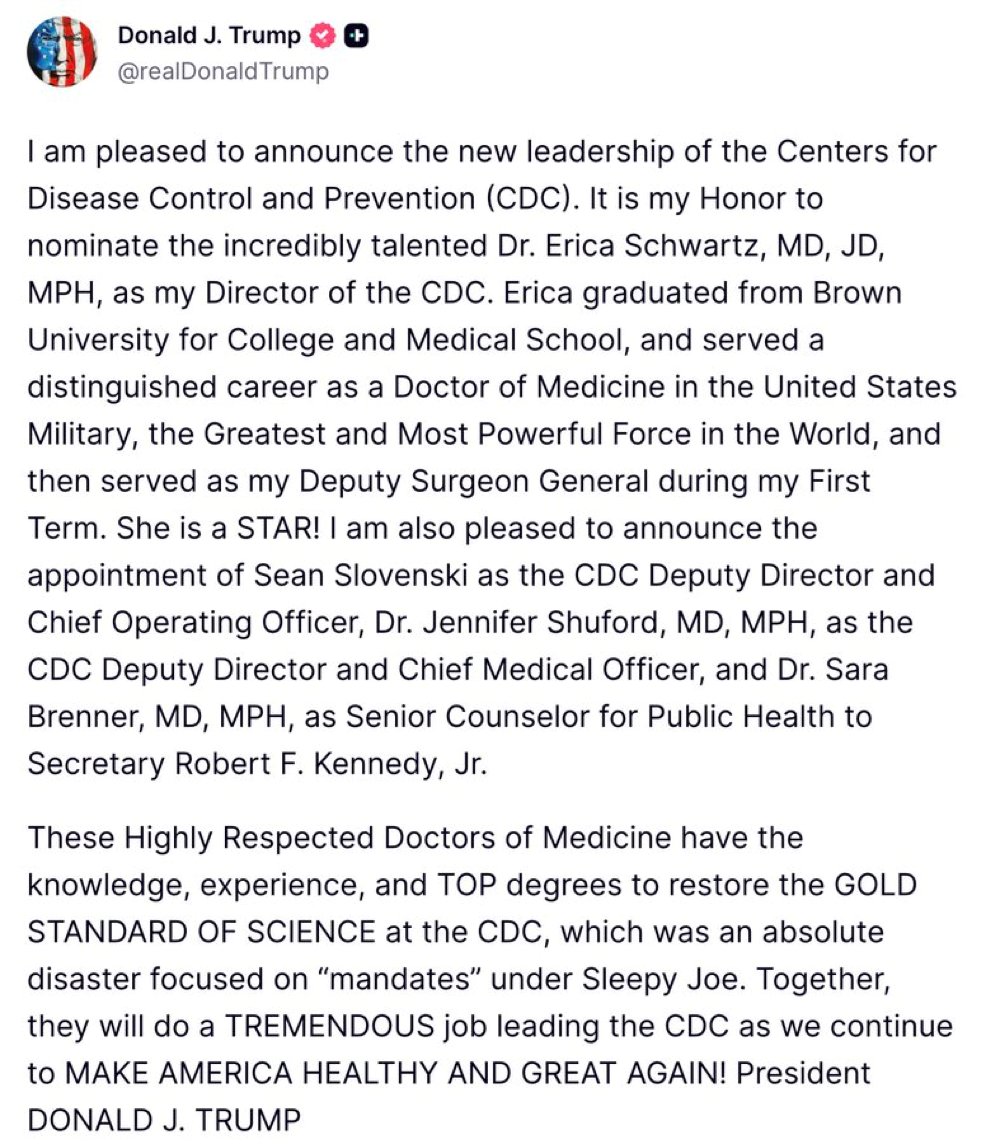Viewport: 987px width, 1144px height.
Task: Click closing signature 'DONALD J. TRUMP'
Action: point(164,1121)
